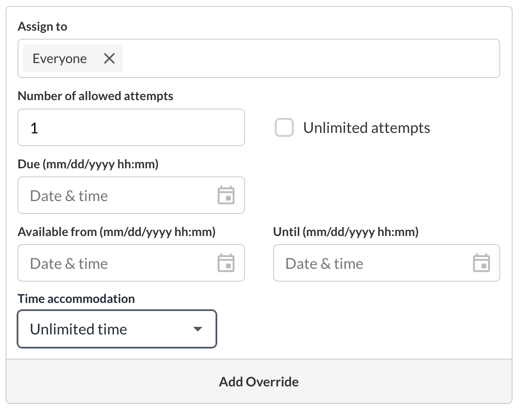Select the Everyone tag text
Viewport: 519px width, 409px height.
pos(59,59)
